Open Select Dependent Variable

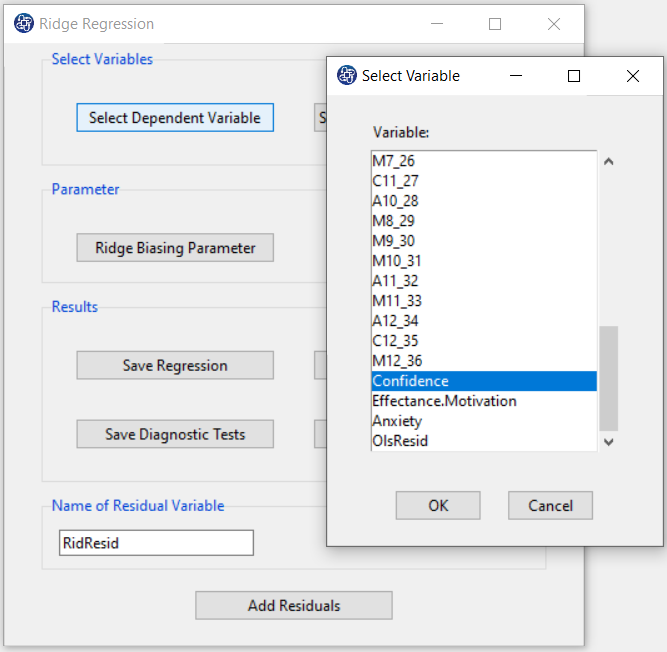tap(175, 117)
